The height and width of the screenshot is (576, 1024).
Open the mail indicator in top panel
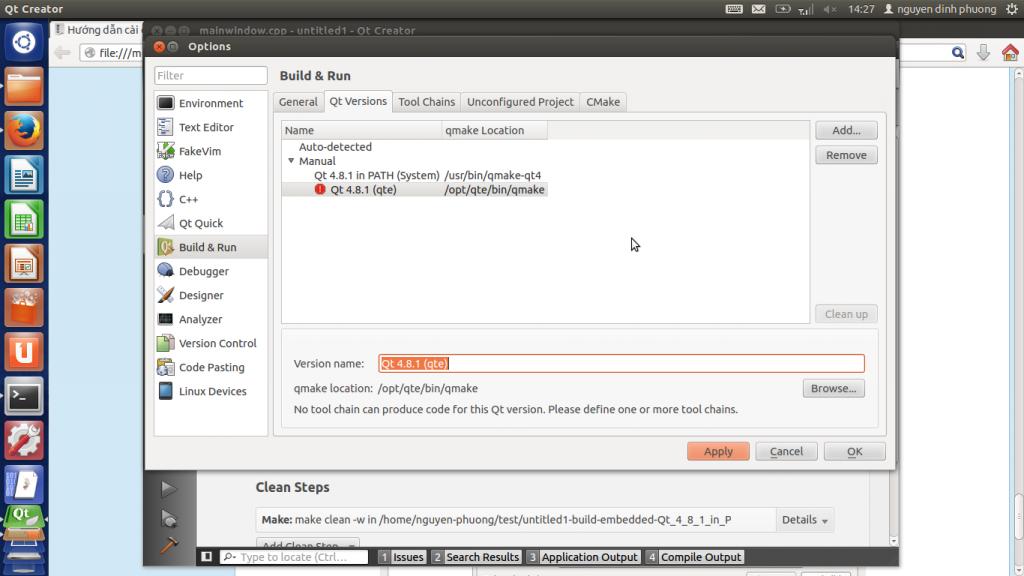coord(758,9)
